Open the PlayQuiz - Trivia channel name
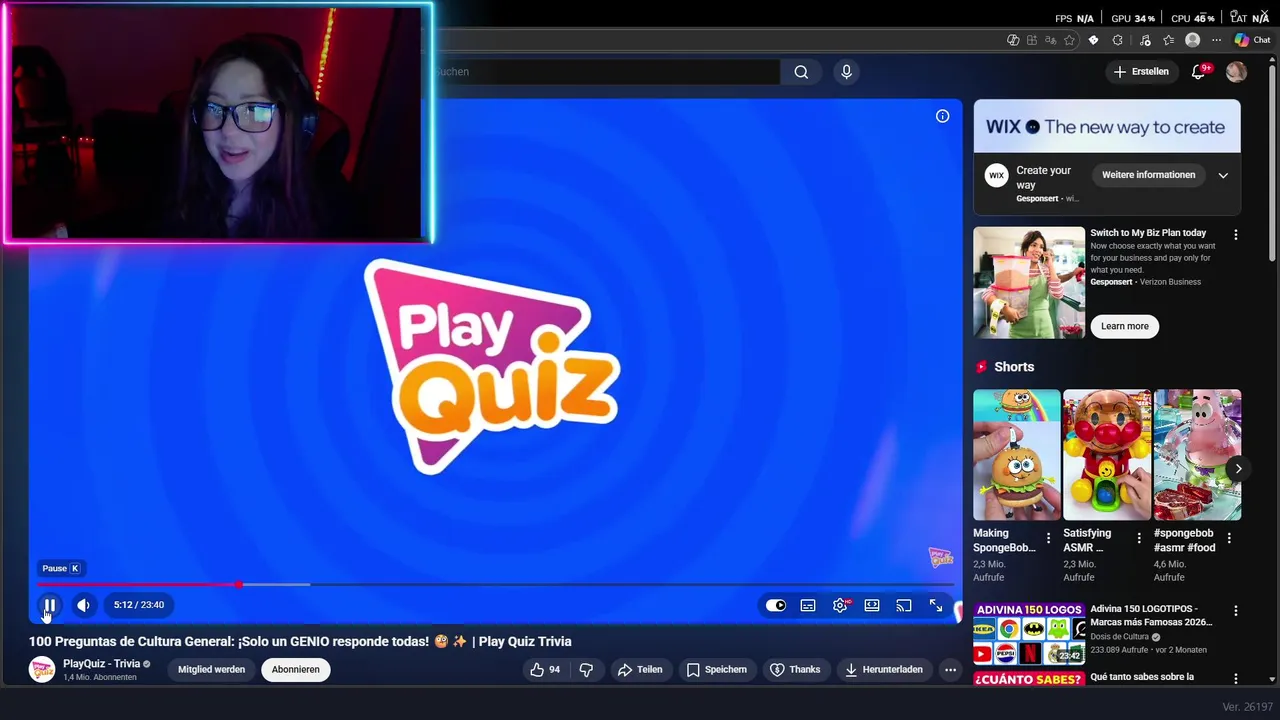Screen dimensions: 1280x720 click(101, 664)
